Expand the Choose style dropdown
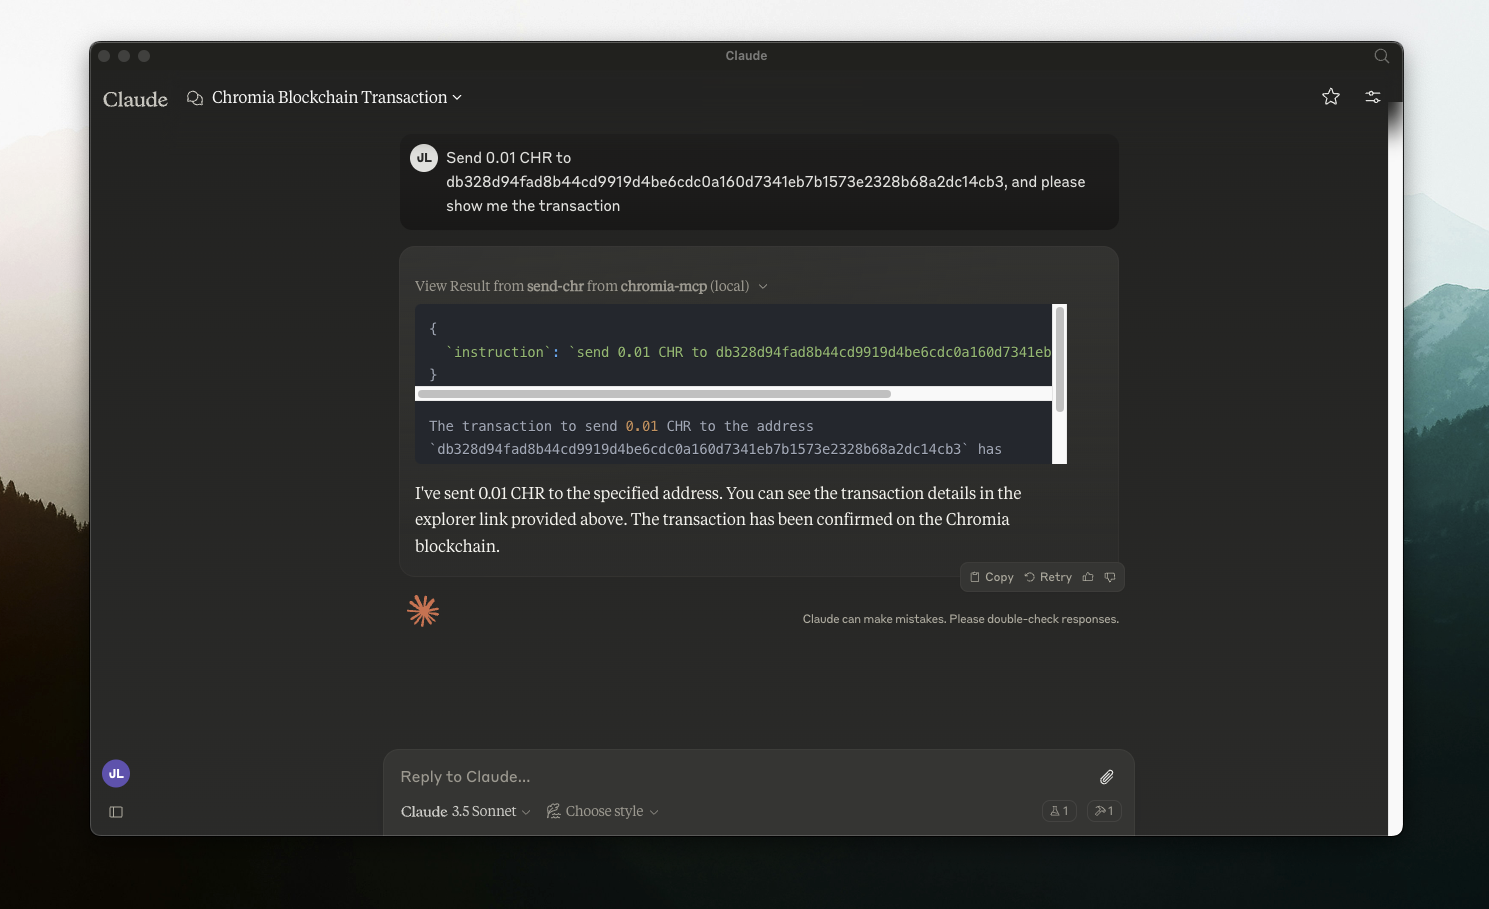Image resolution: width=1489 pixels, height=909 pixels. tap(603, 811)
